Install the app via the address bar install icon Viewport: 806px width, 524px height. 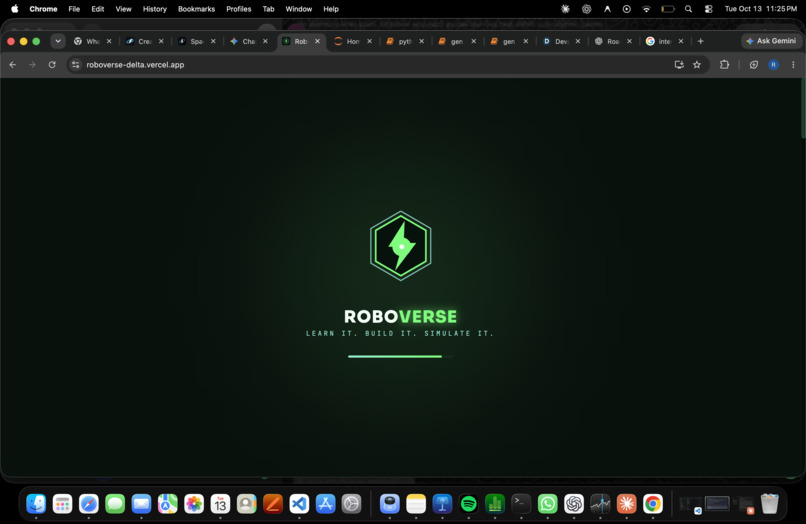click(x=679, y=65)
